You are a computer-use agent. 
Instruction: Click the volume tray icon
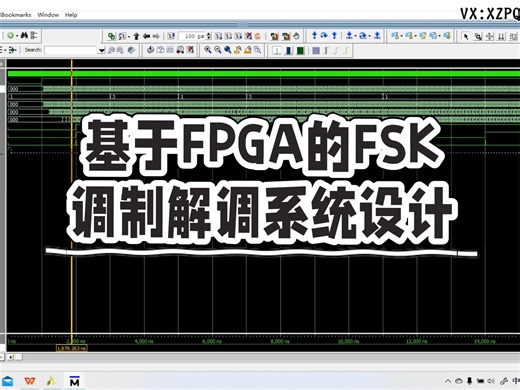(491, 381)
